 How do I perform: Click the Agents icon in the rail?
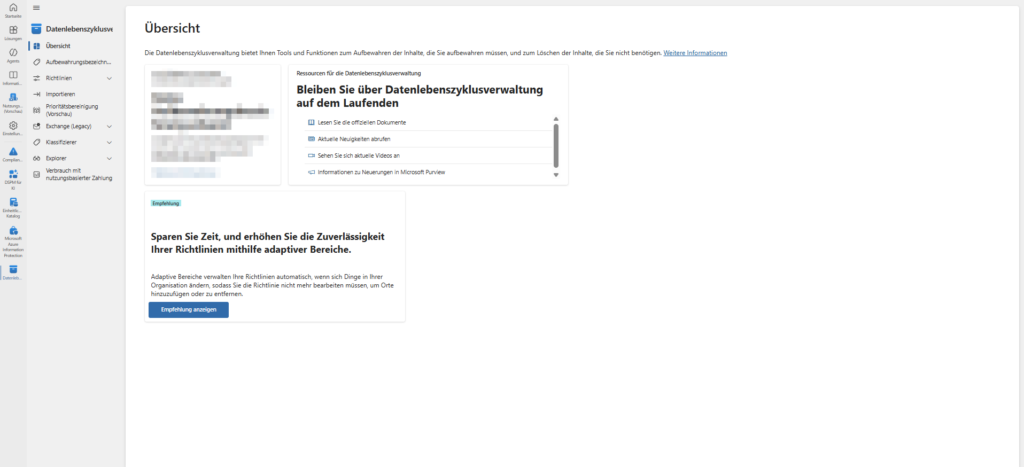[13, 53]
